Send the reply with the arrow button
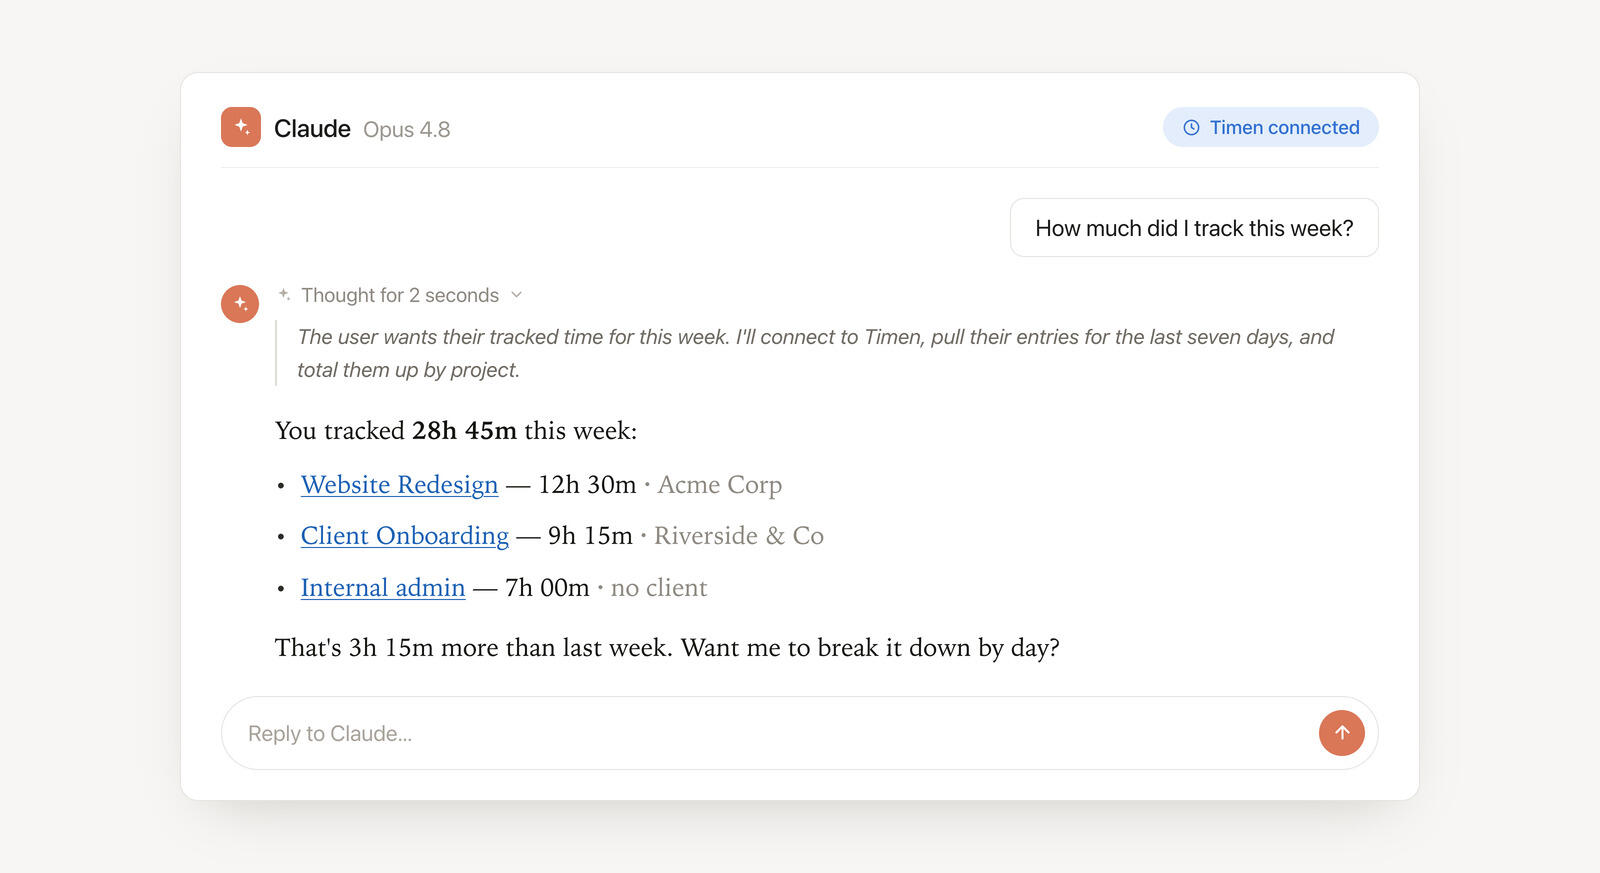1600x873 pixels. click(1342, 733)
